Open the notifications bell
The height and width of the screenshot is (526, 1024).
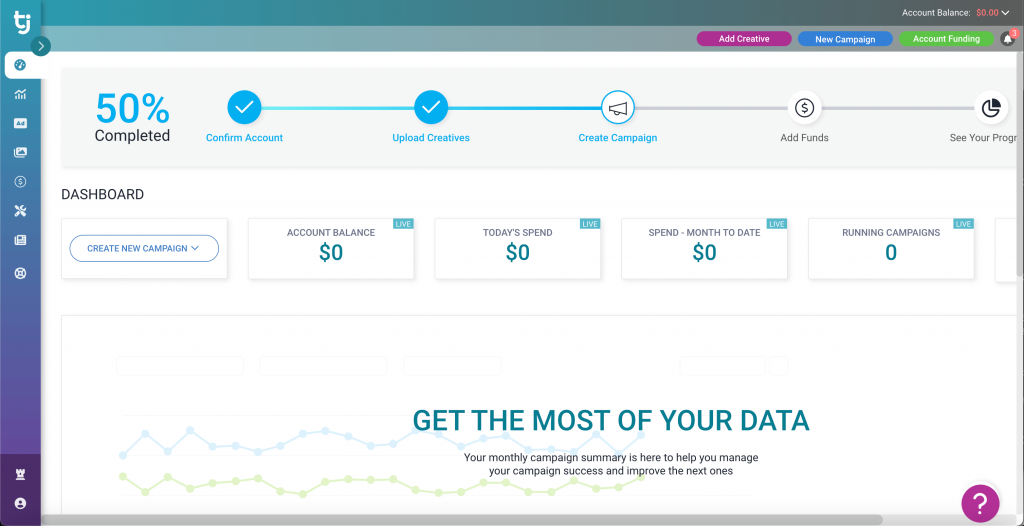[1008, 39]
